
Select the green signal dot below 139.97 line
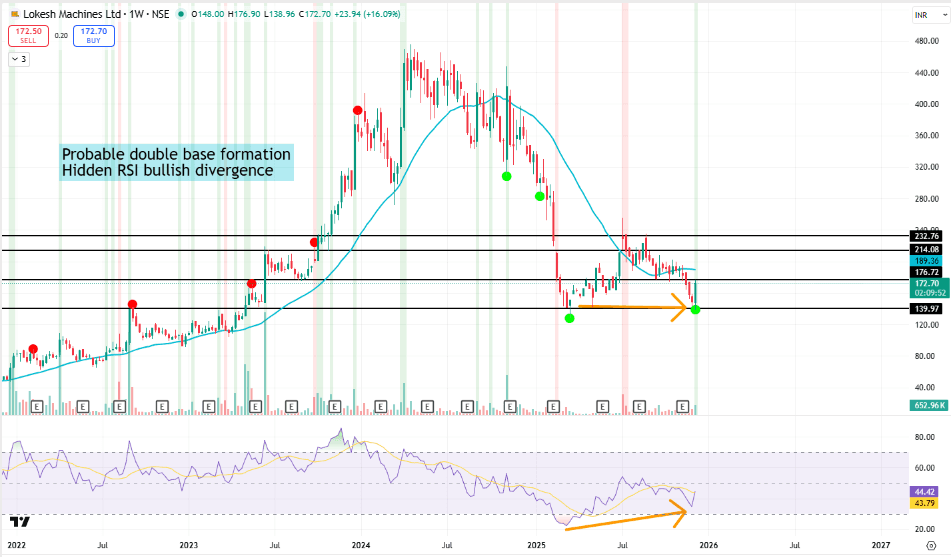[569, 318]
